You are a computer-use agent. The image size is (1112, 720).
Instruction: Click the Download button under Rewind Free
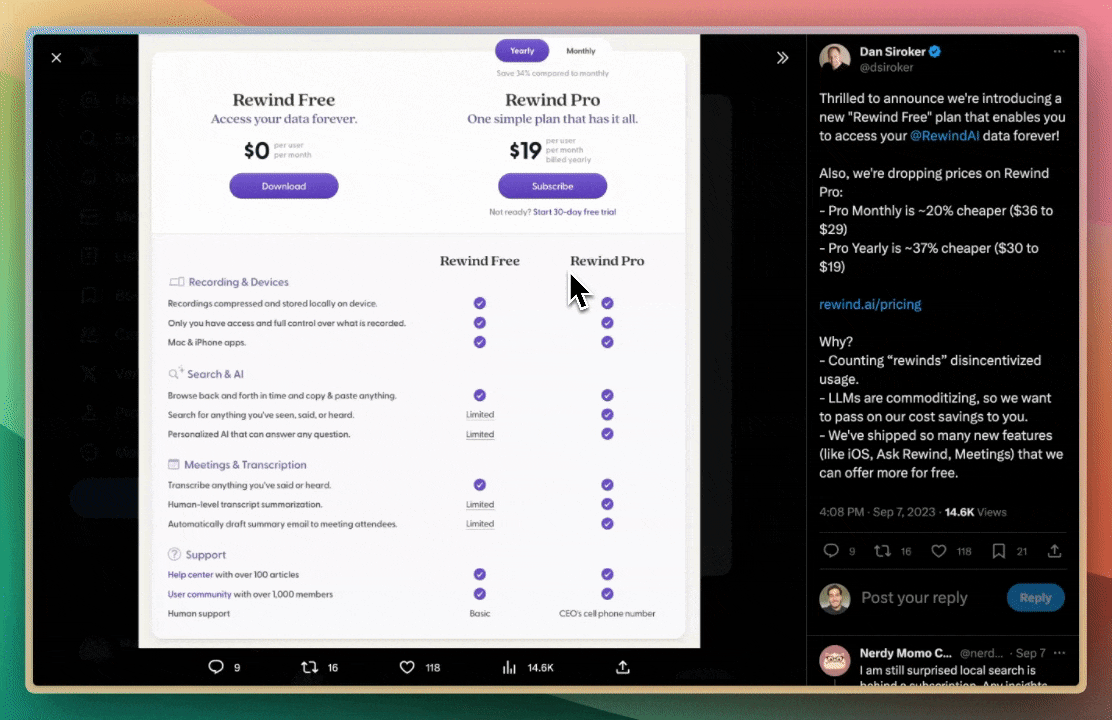coord(284,186)
